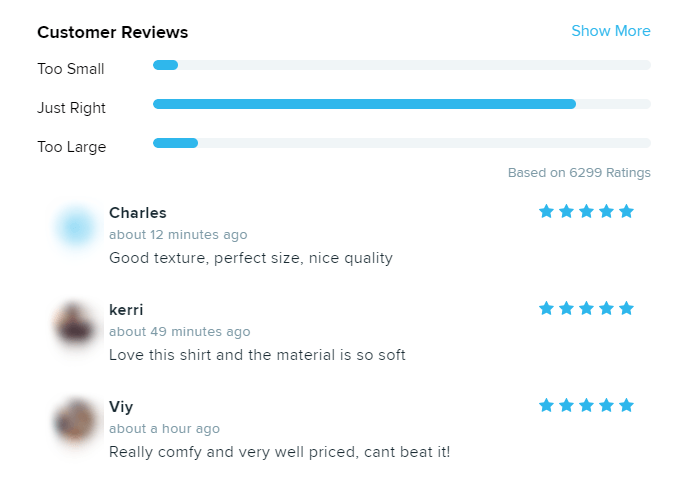Click the reviewer name Charles
Screen dimensions: 700x483
pos(138,213)
